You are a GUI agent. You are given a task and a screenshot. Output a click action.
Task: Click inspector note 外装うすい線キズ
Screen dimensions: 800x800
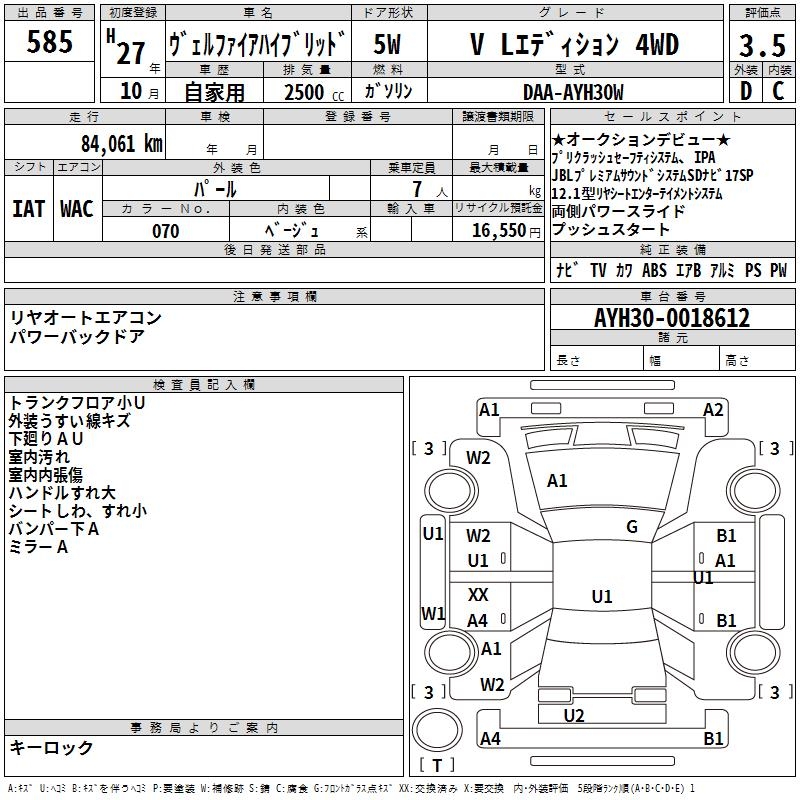click(x=69, y=420)
